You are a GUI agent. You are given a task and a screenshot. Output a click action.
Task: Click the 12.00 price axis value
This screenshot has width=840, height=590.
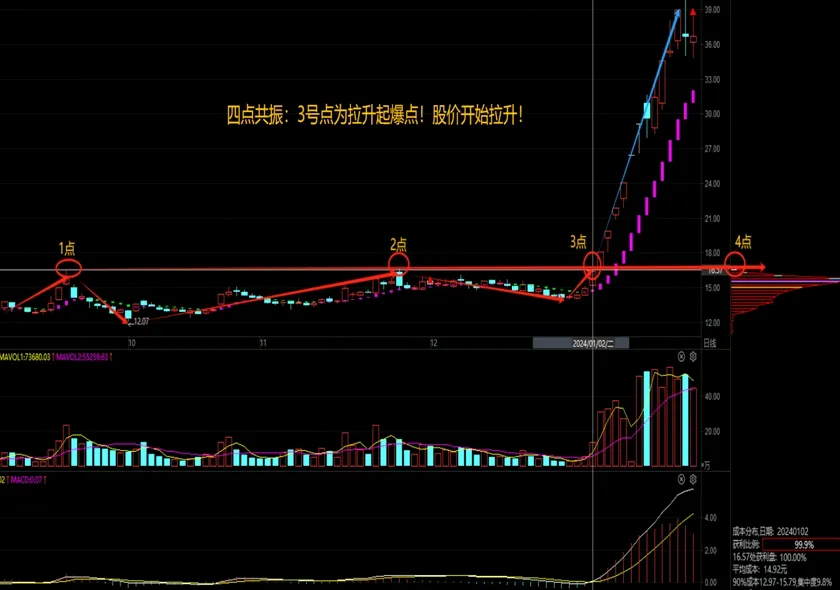click(712, 323)
